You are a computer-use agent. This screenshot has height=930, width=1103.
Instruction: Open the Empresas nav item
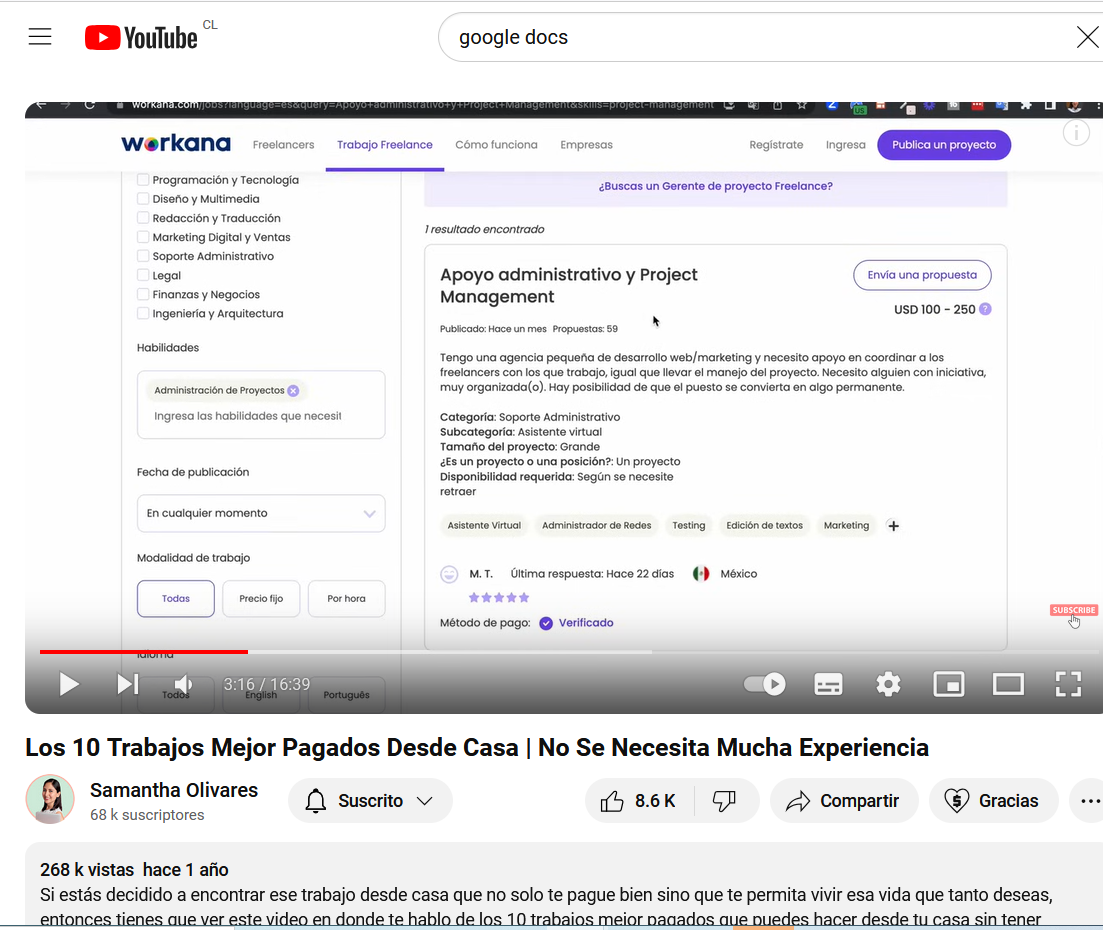click(x=586, y=145)
